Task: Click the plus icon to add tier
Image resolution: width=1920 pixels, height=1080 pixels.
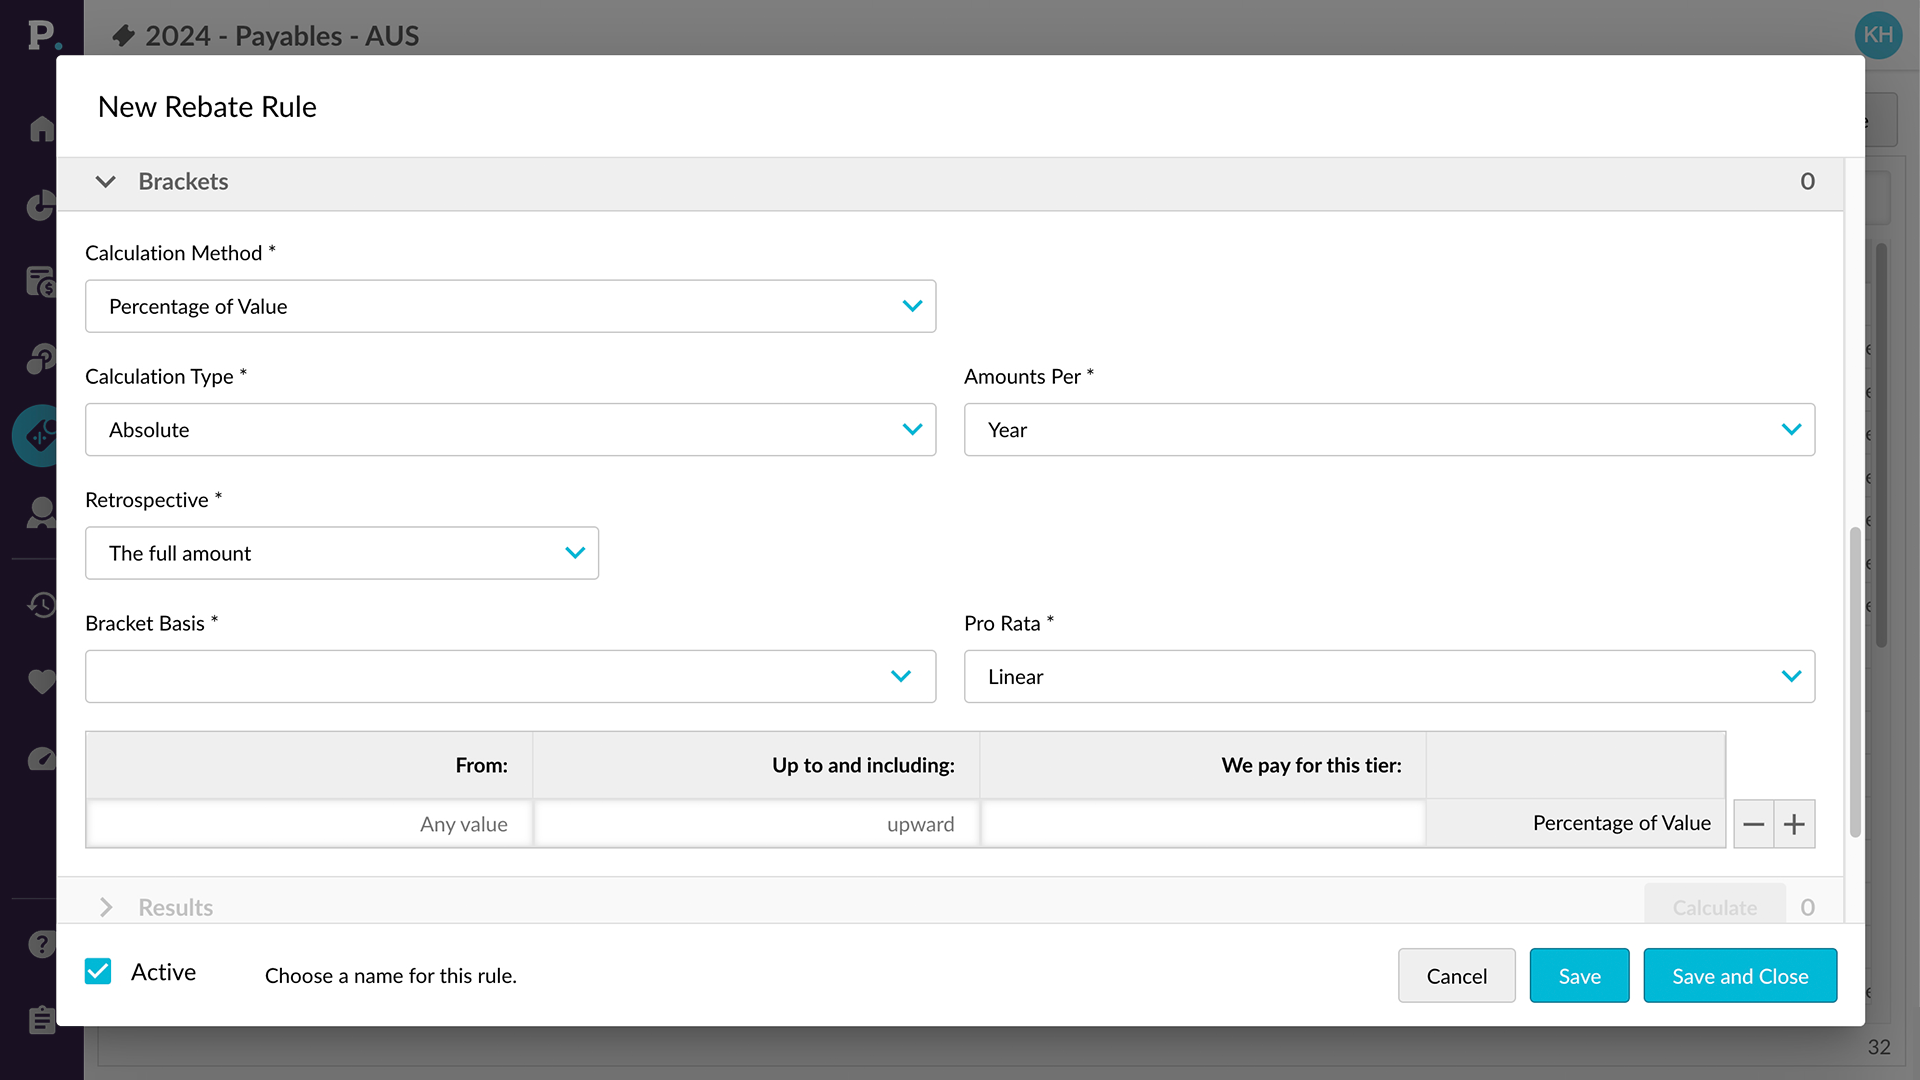Action: tap(1794, 824)
